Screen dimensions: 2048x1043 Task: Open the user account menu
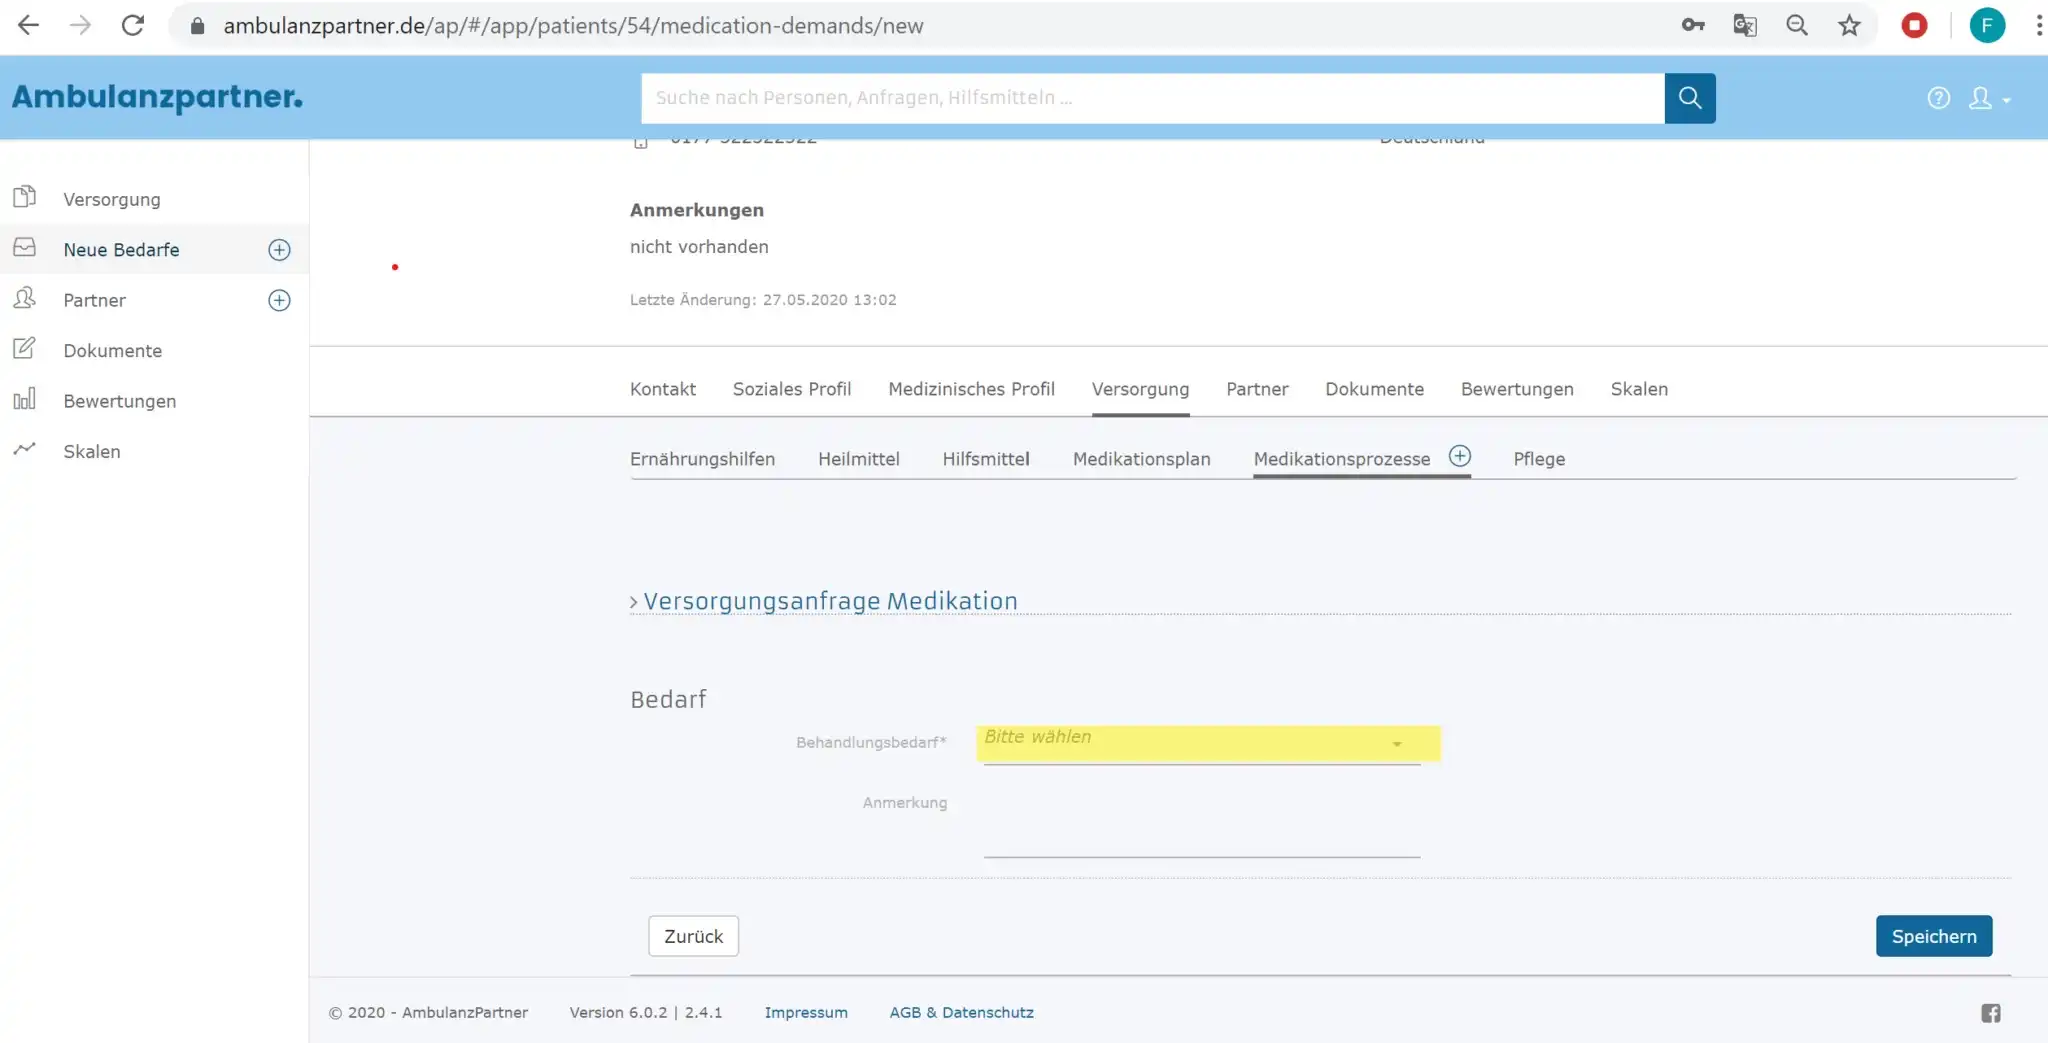click(x=1989, y=98)
